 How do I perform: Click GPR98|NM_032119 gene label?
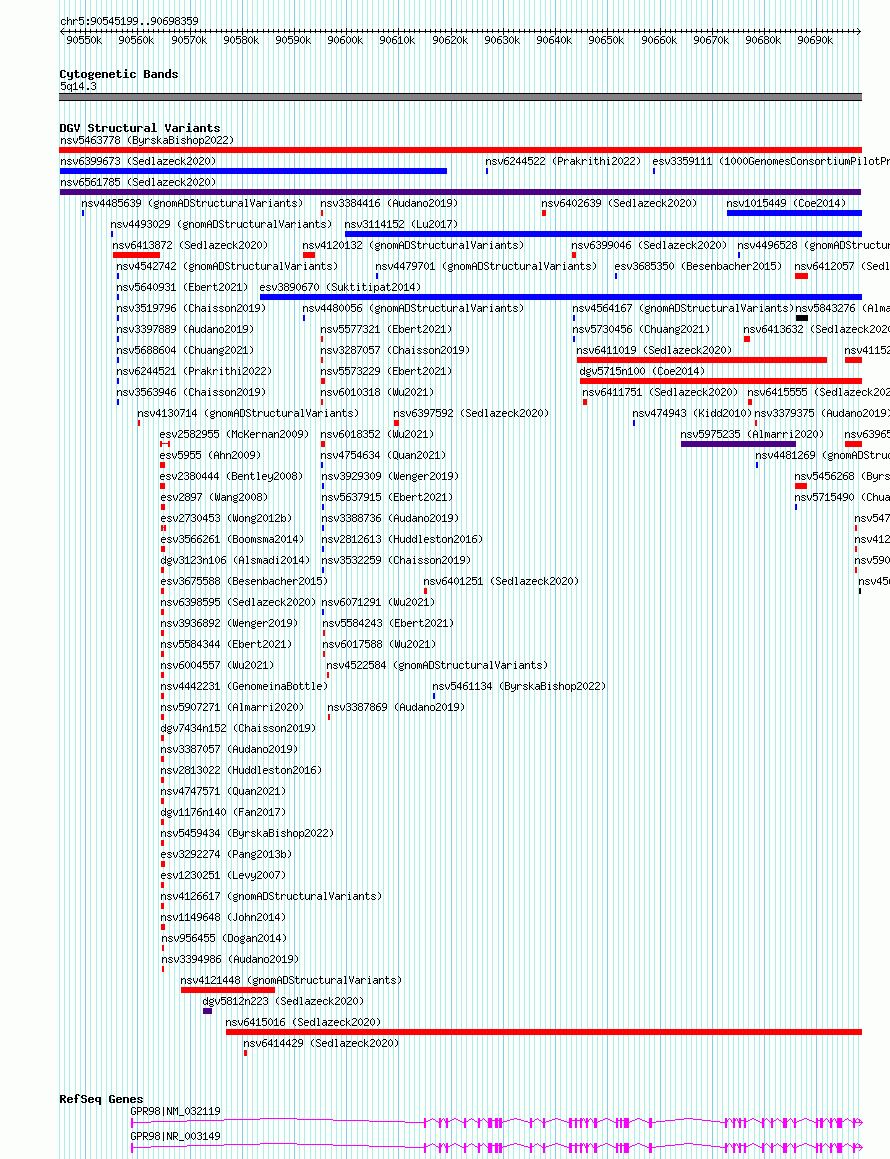[x=175, y=1111]
